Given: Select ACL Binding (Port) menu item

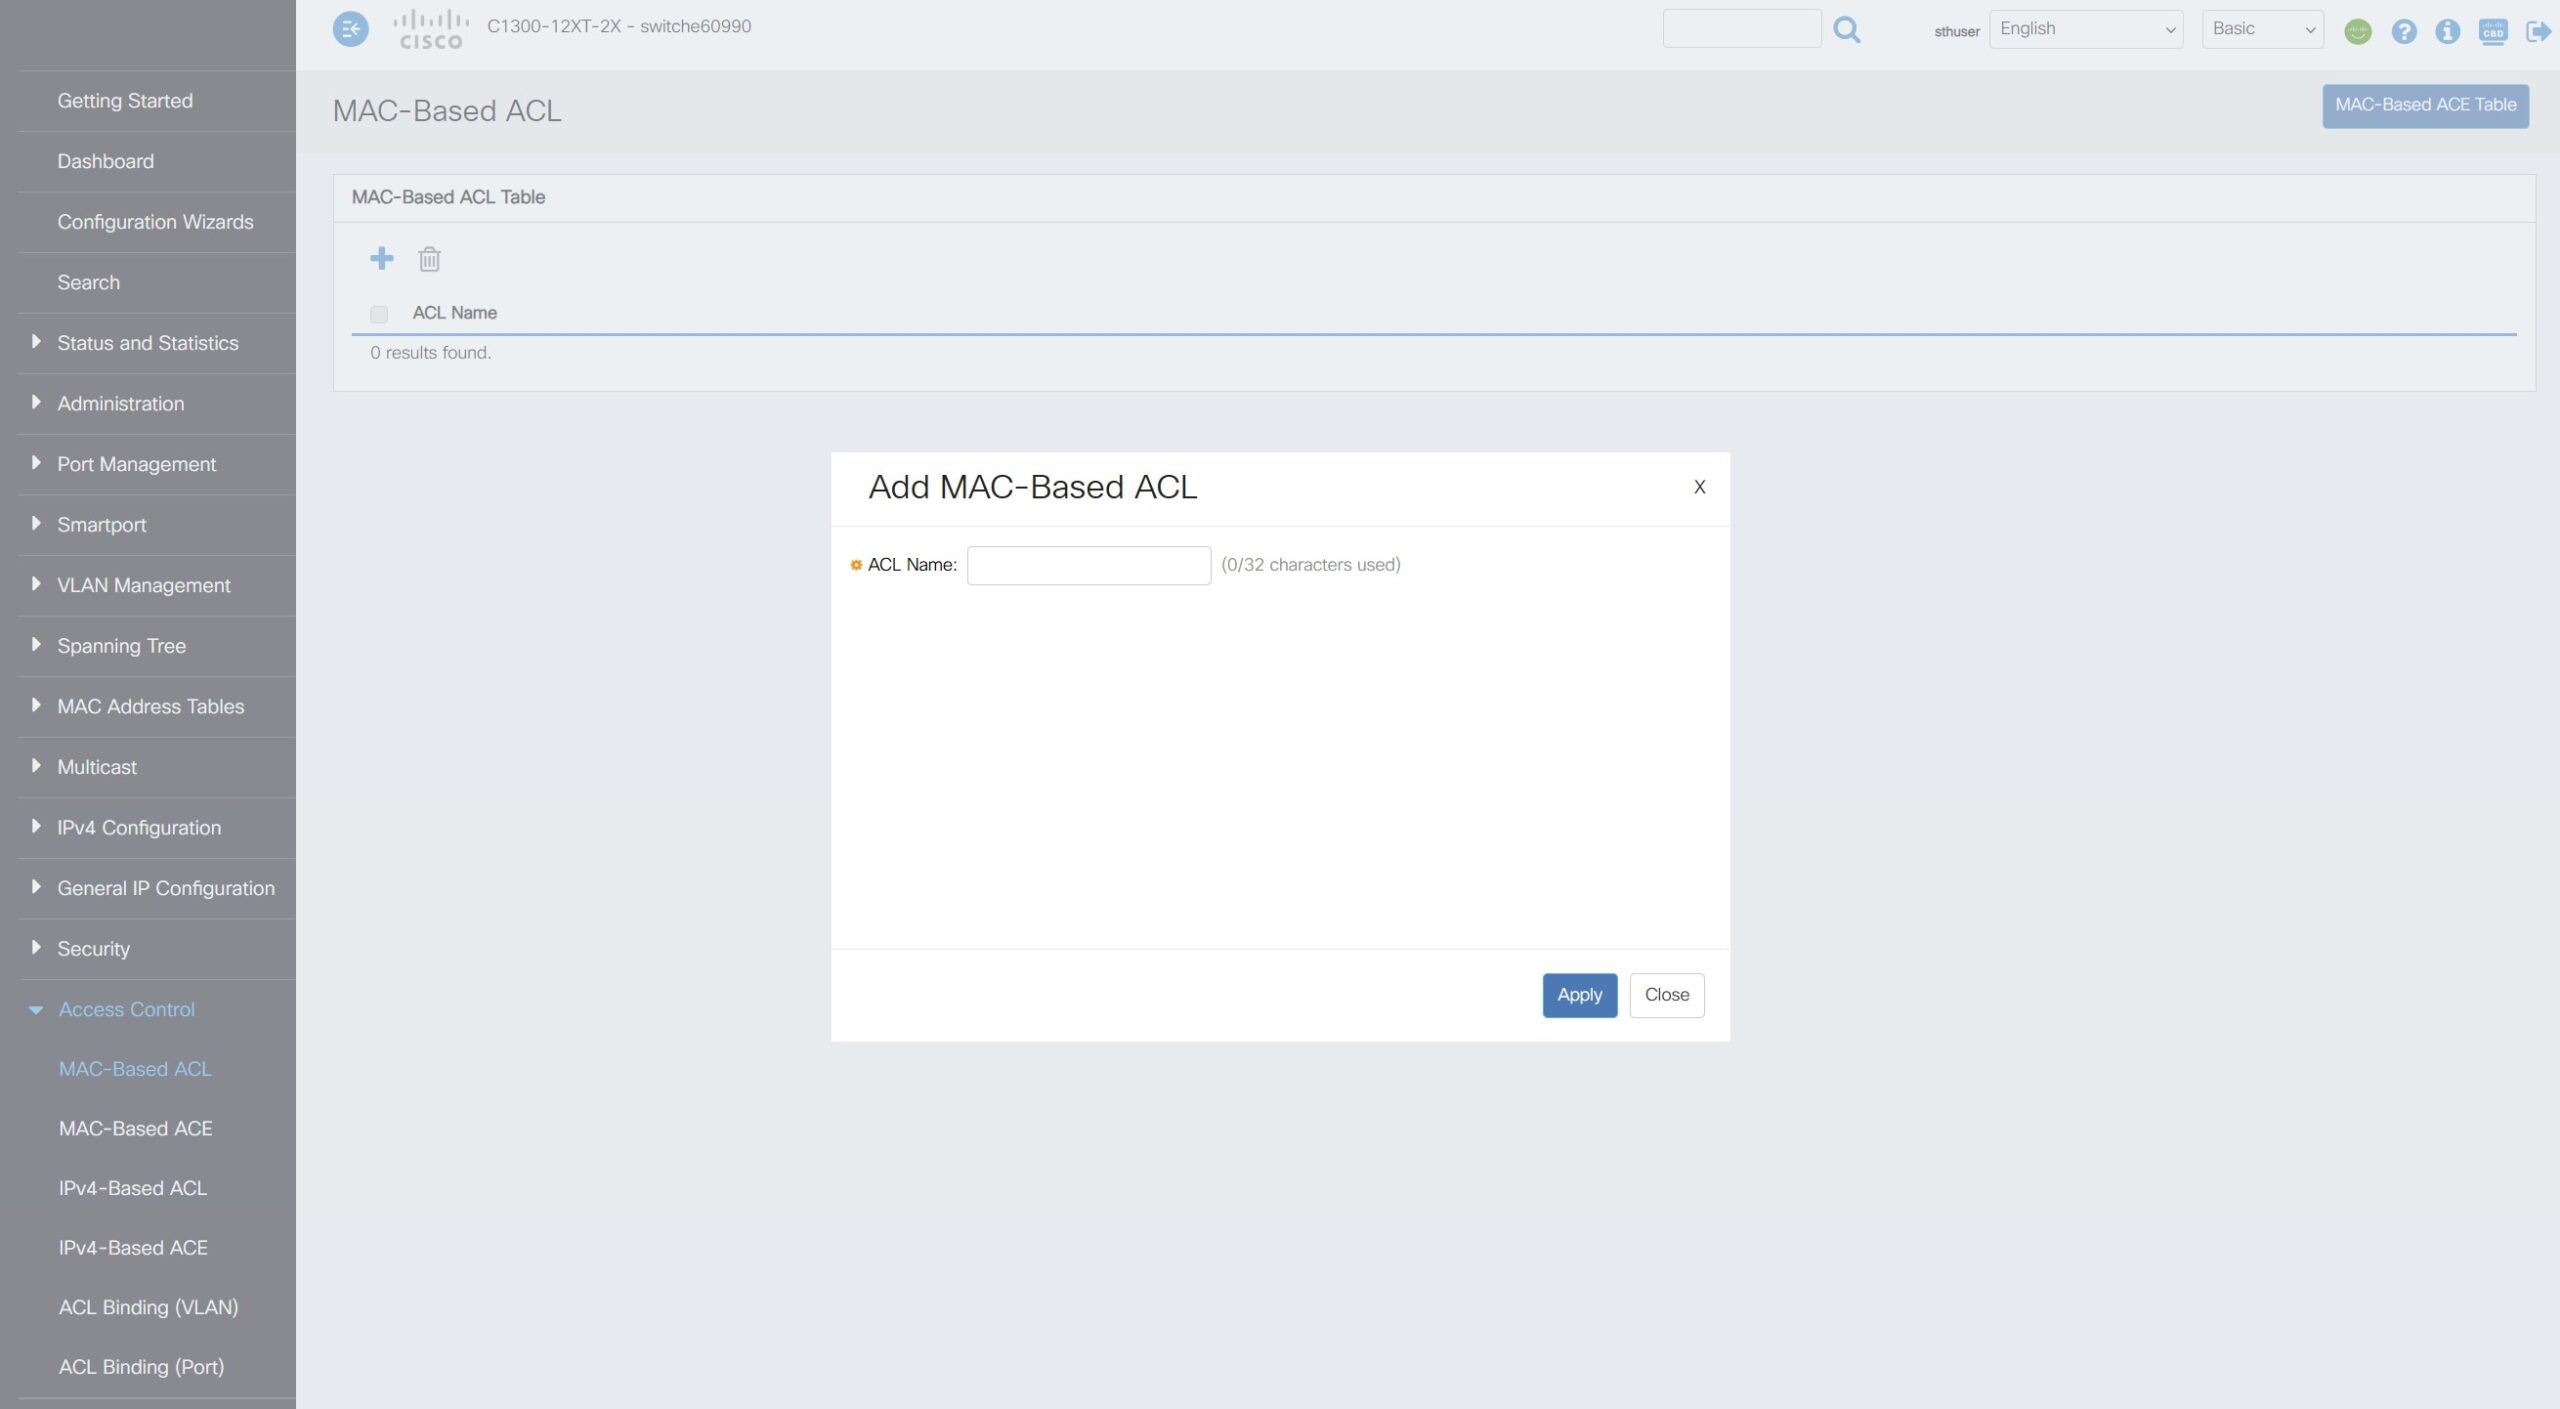Looking at the screenshot, I should pos(141,1367).
